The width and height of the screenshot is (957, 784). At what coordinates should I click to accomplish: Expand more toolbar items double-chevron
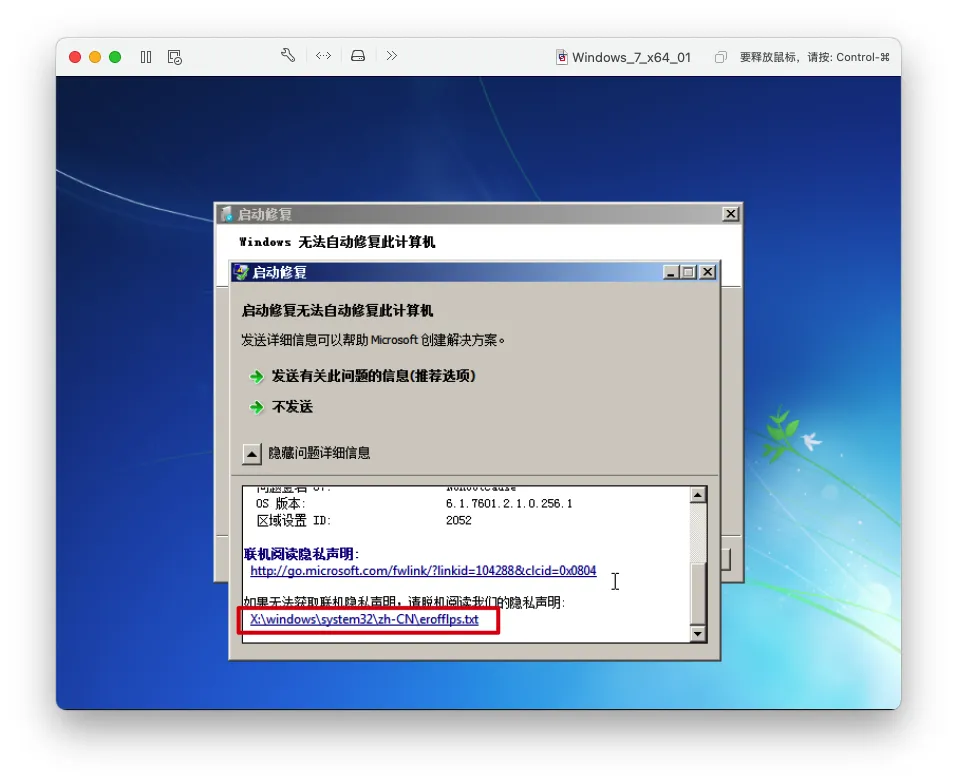coord(392,56)
